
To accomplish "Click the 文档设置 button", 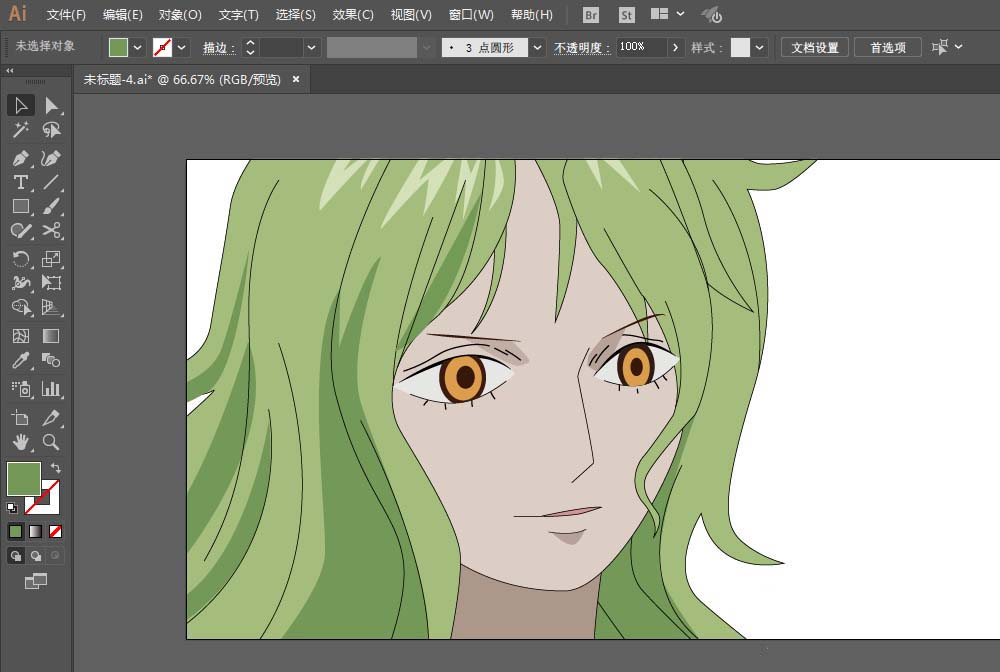I will click(x=815, y=47).
